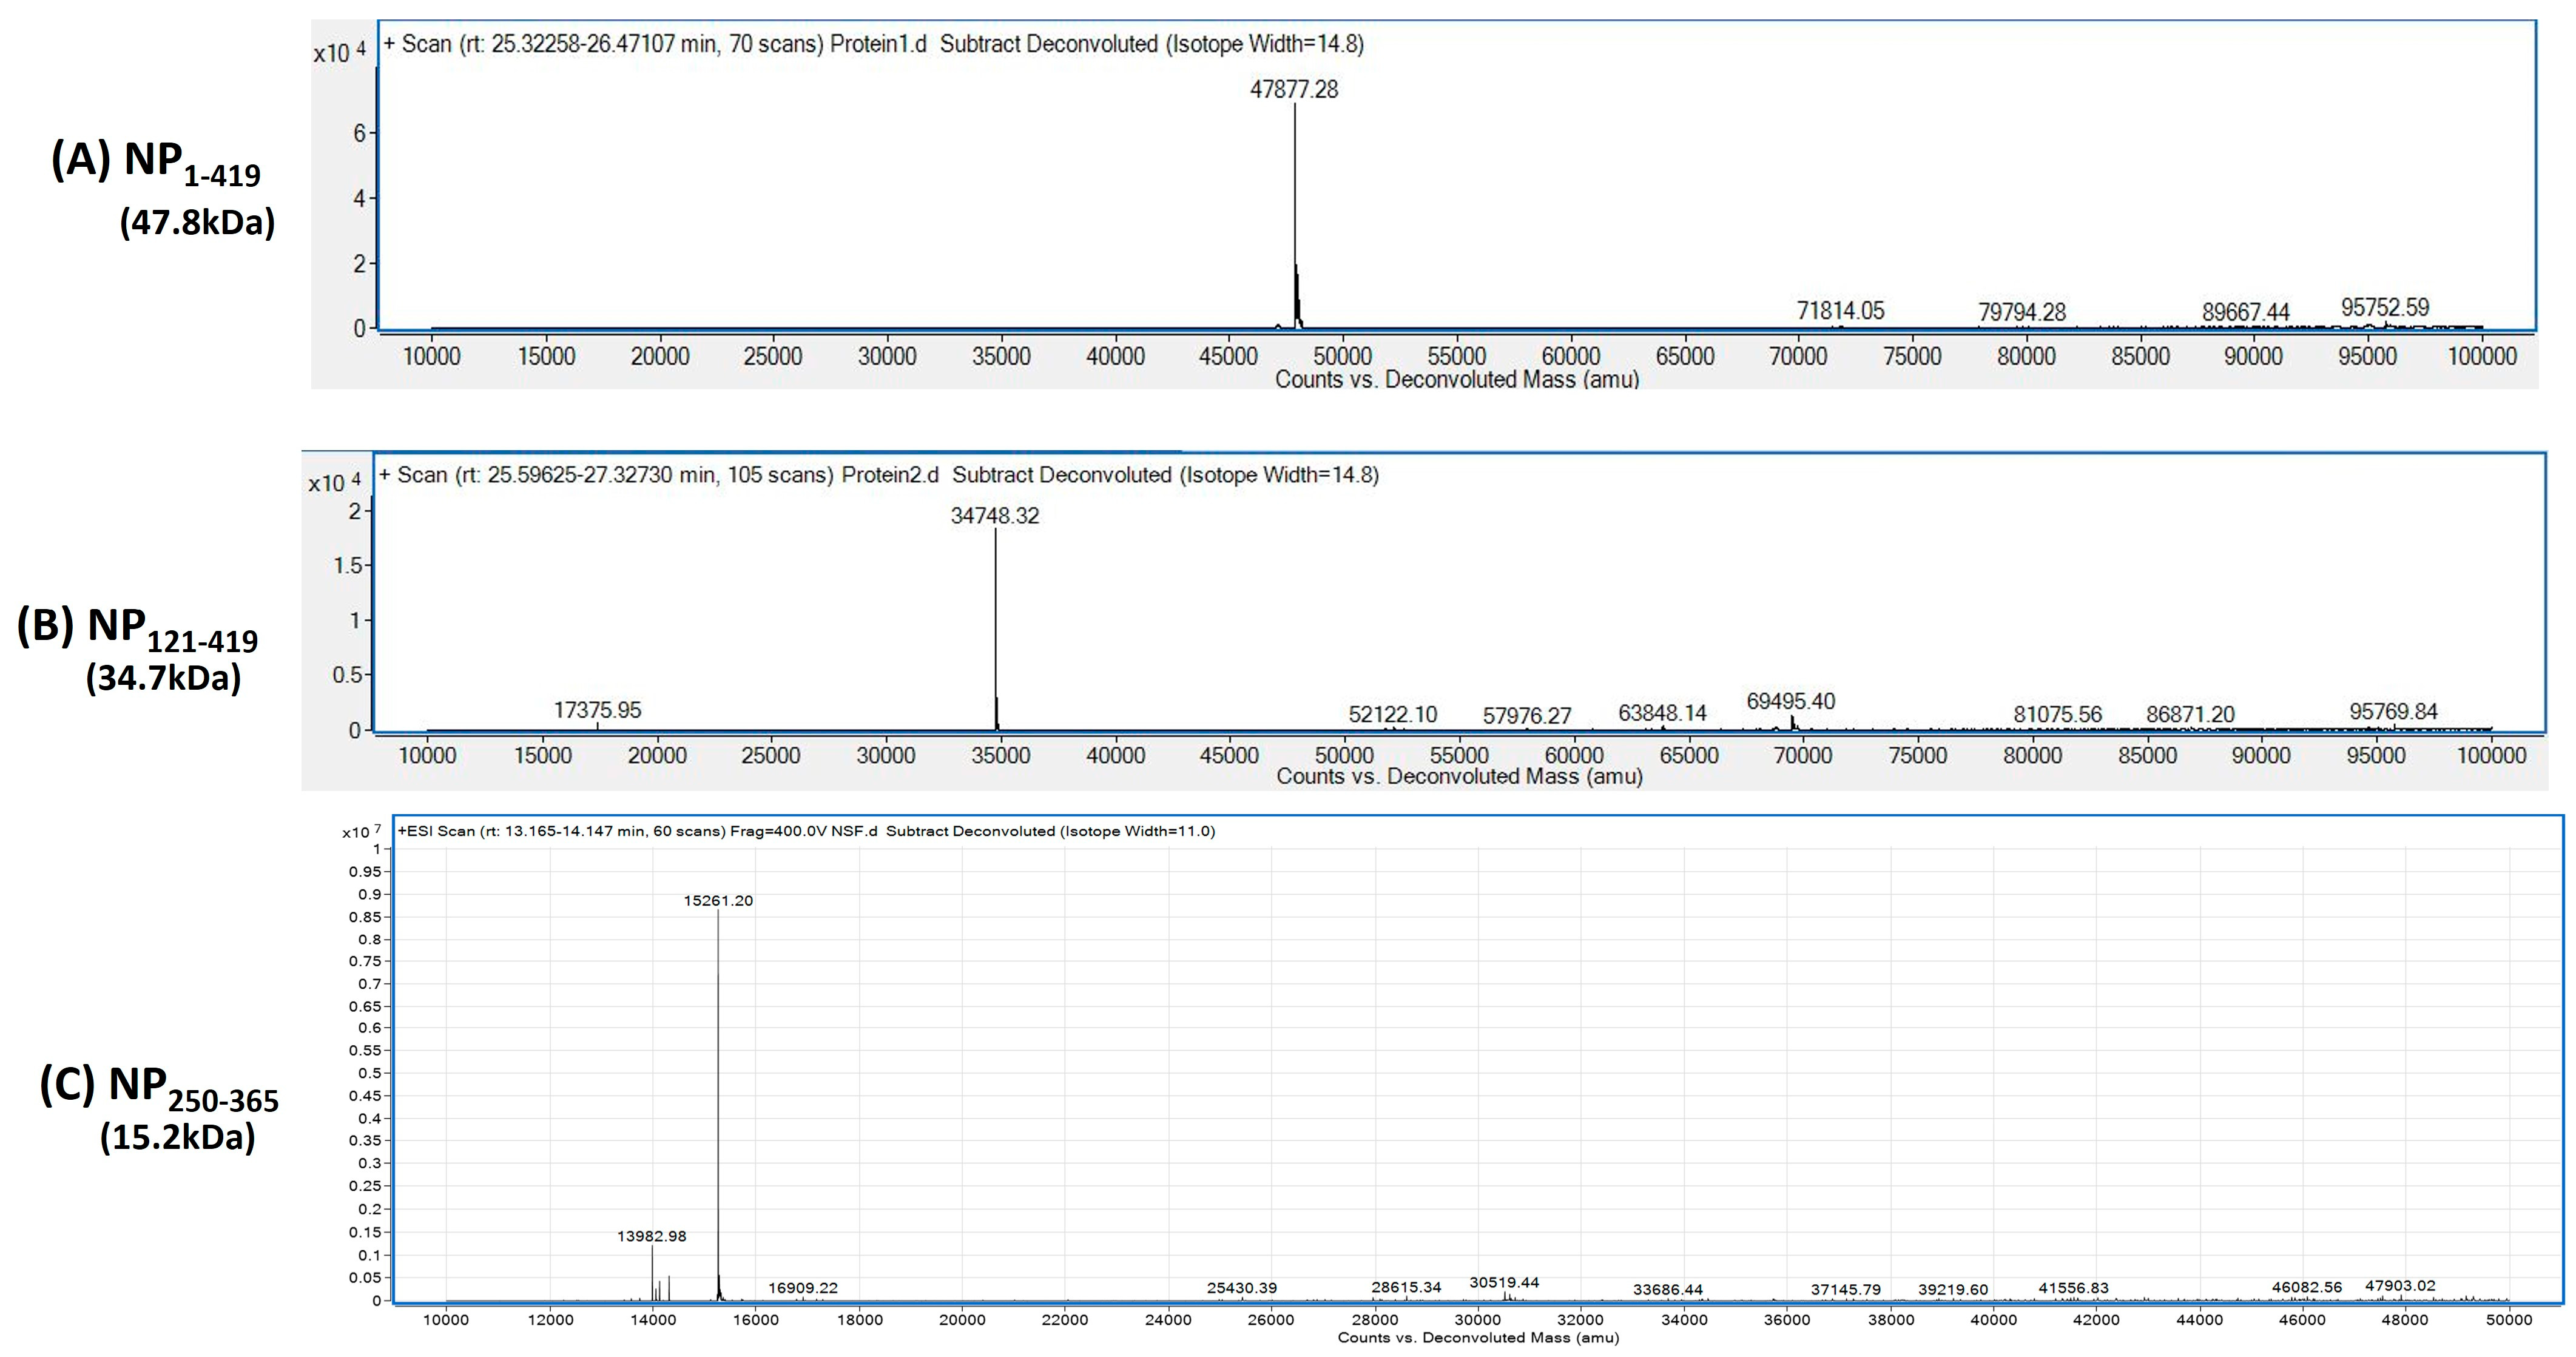Click the Protein1.d scan title text
This screenshot has height=1357, width=2576.
pyautogui.click(x=873, y=44)
